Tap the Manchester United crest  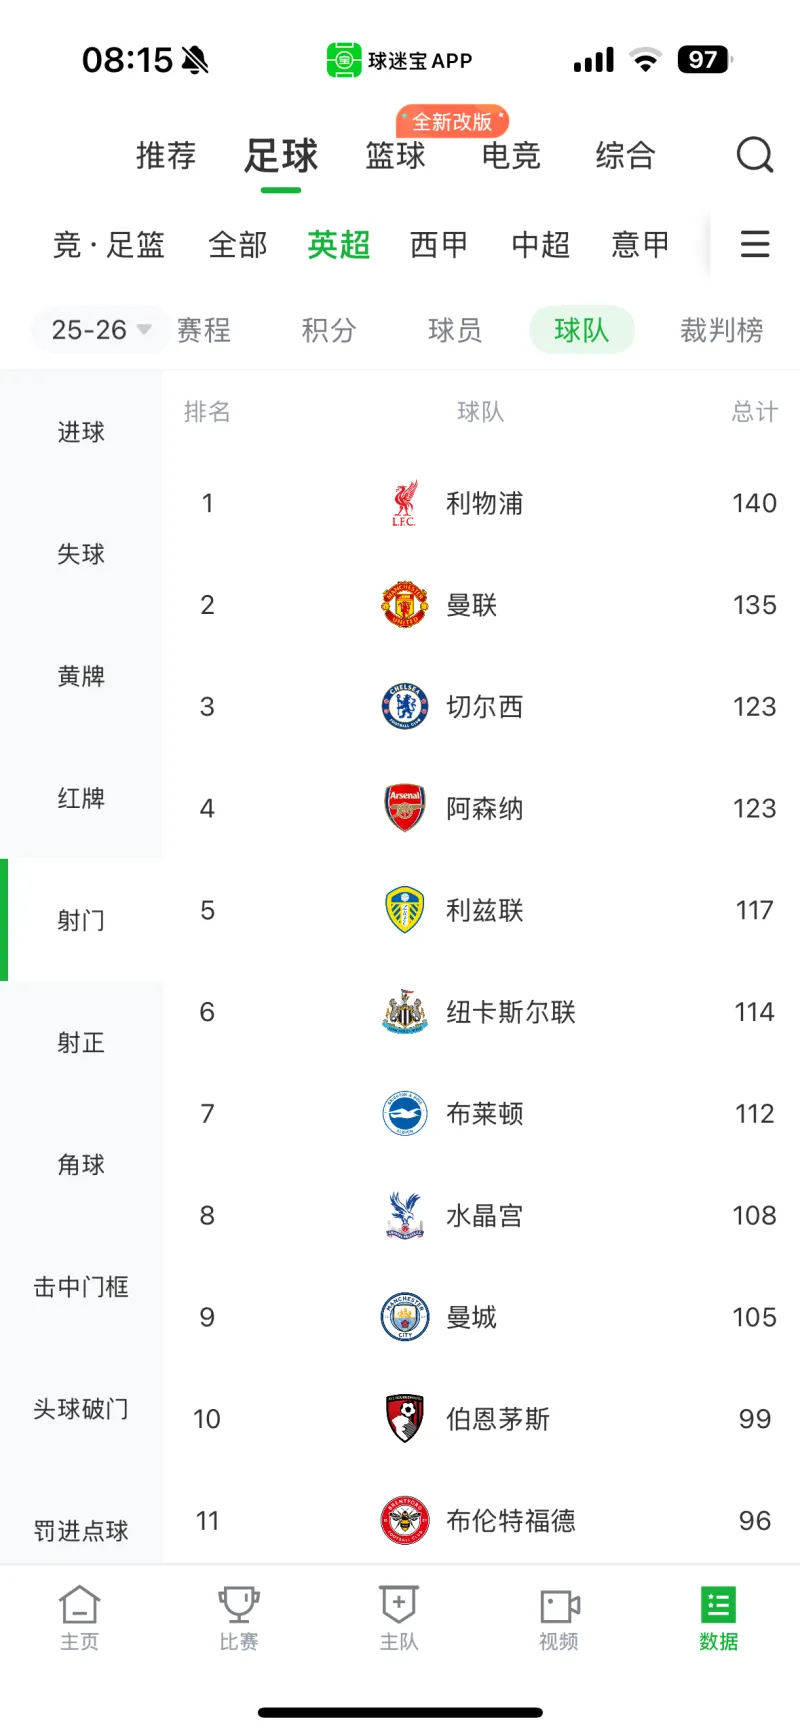click(x=404, y=605)
